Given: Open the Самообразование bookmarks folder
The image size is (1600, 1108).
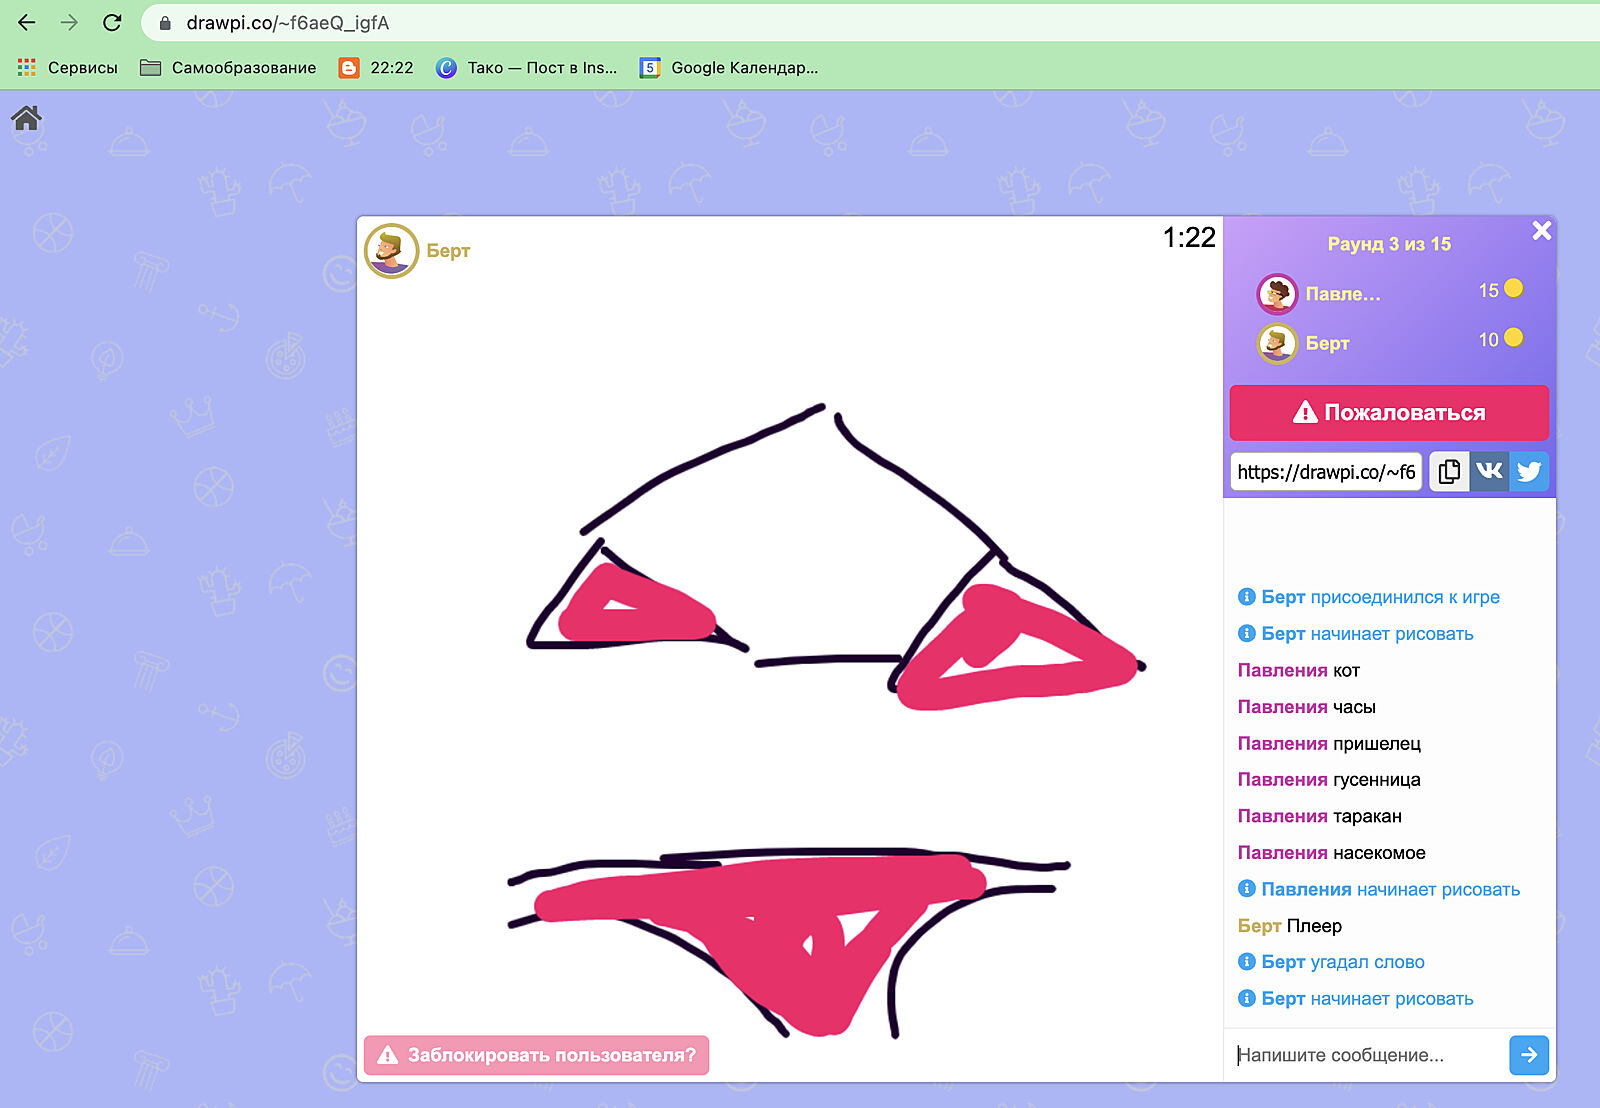Looking at the screenshot, I should (x=228, y=68).
